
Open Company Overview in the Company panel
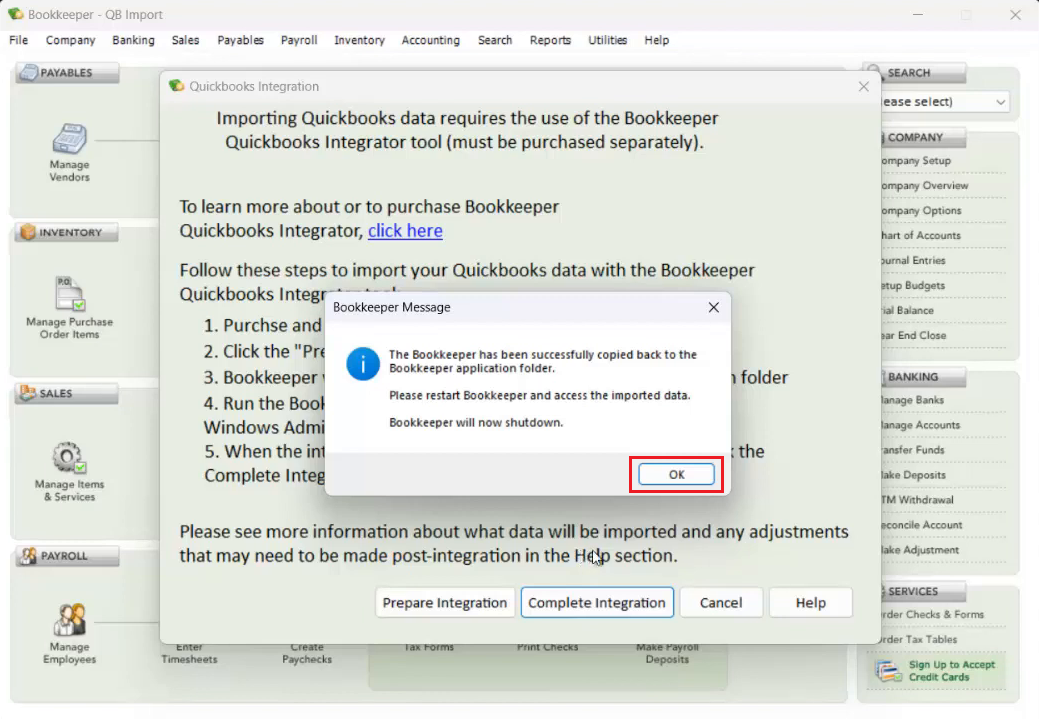[924, 186]
